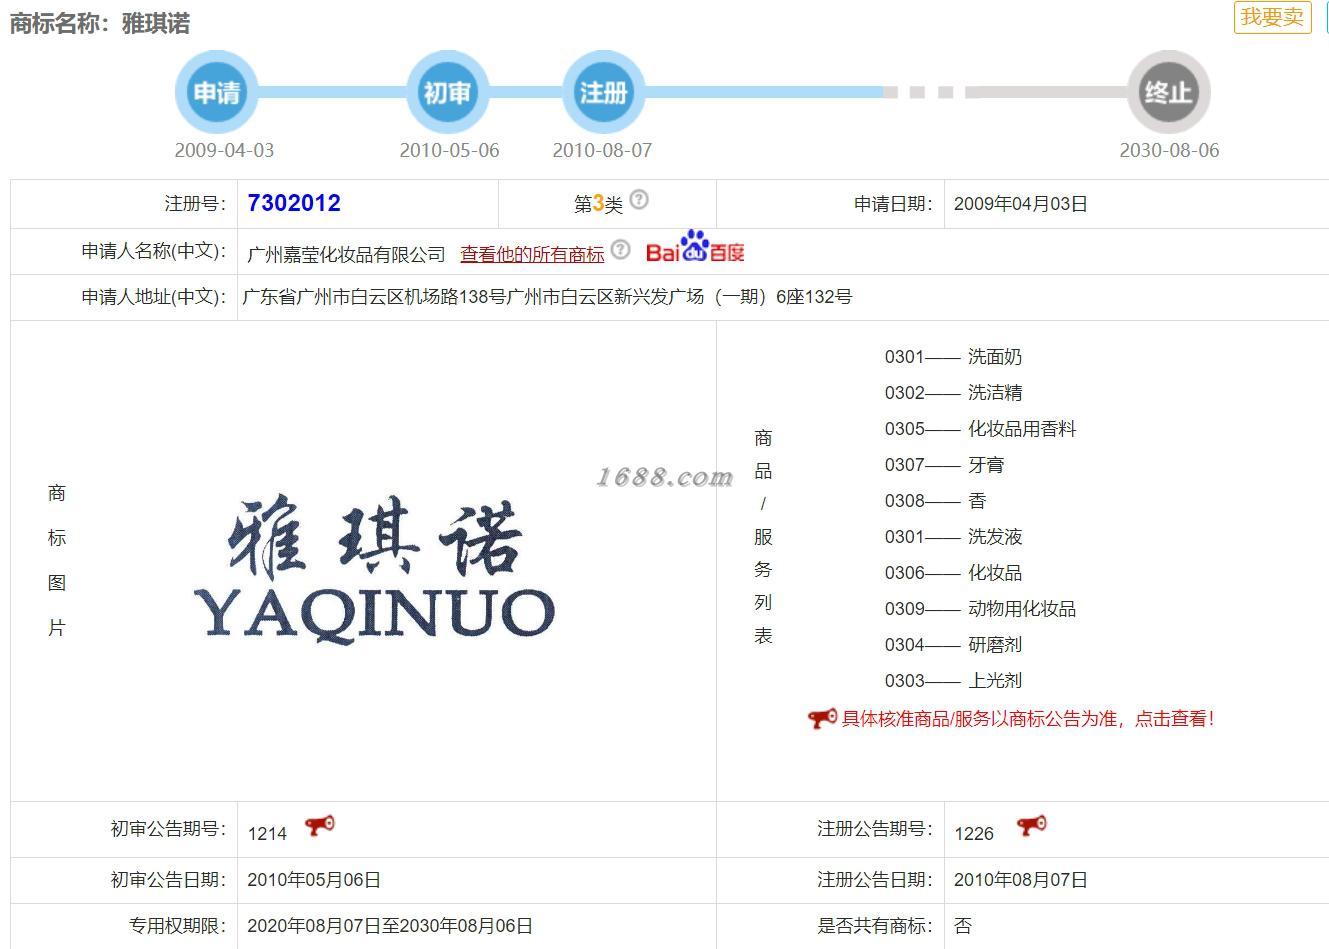Image resolution: width=1329 pixels, height=949 pixels.
Task: Click the help icon beside 第3类
Action: 639,199
